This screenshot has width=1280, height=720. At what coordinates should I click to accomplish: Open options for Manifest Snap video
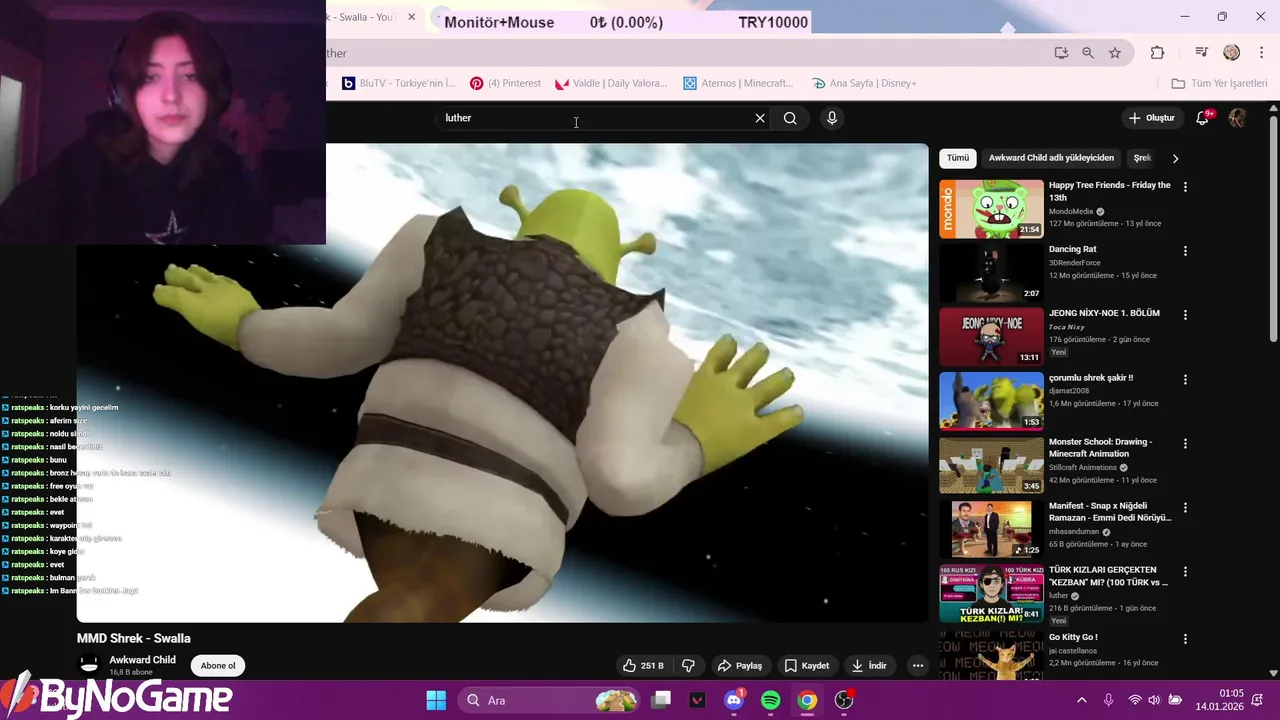pos(1185,508)
